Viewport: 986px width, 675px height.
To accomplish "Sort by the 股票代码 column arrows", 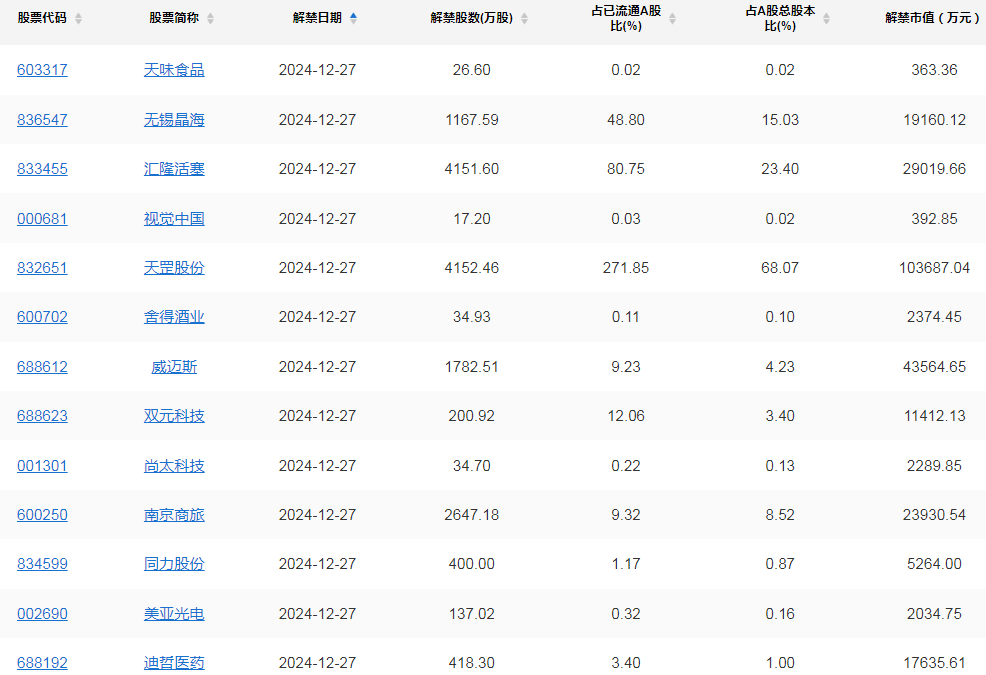I will [78, 19].
